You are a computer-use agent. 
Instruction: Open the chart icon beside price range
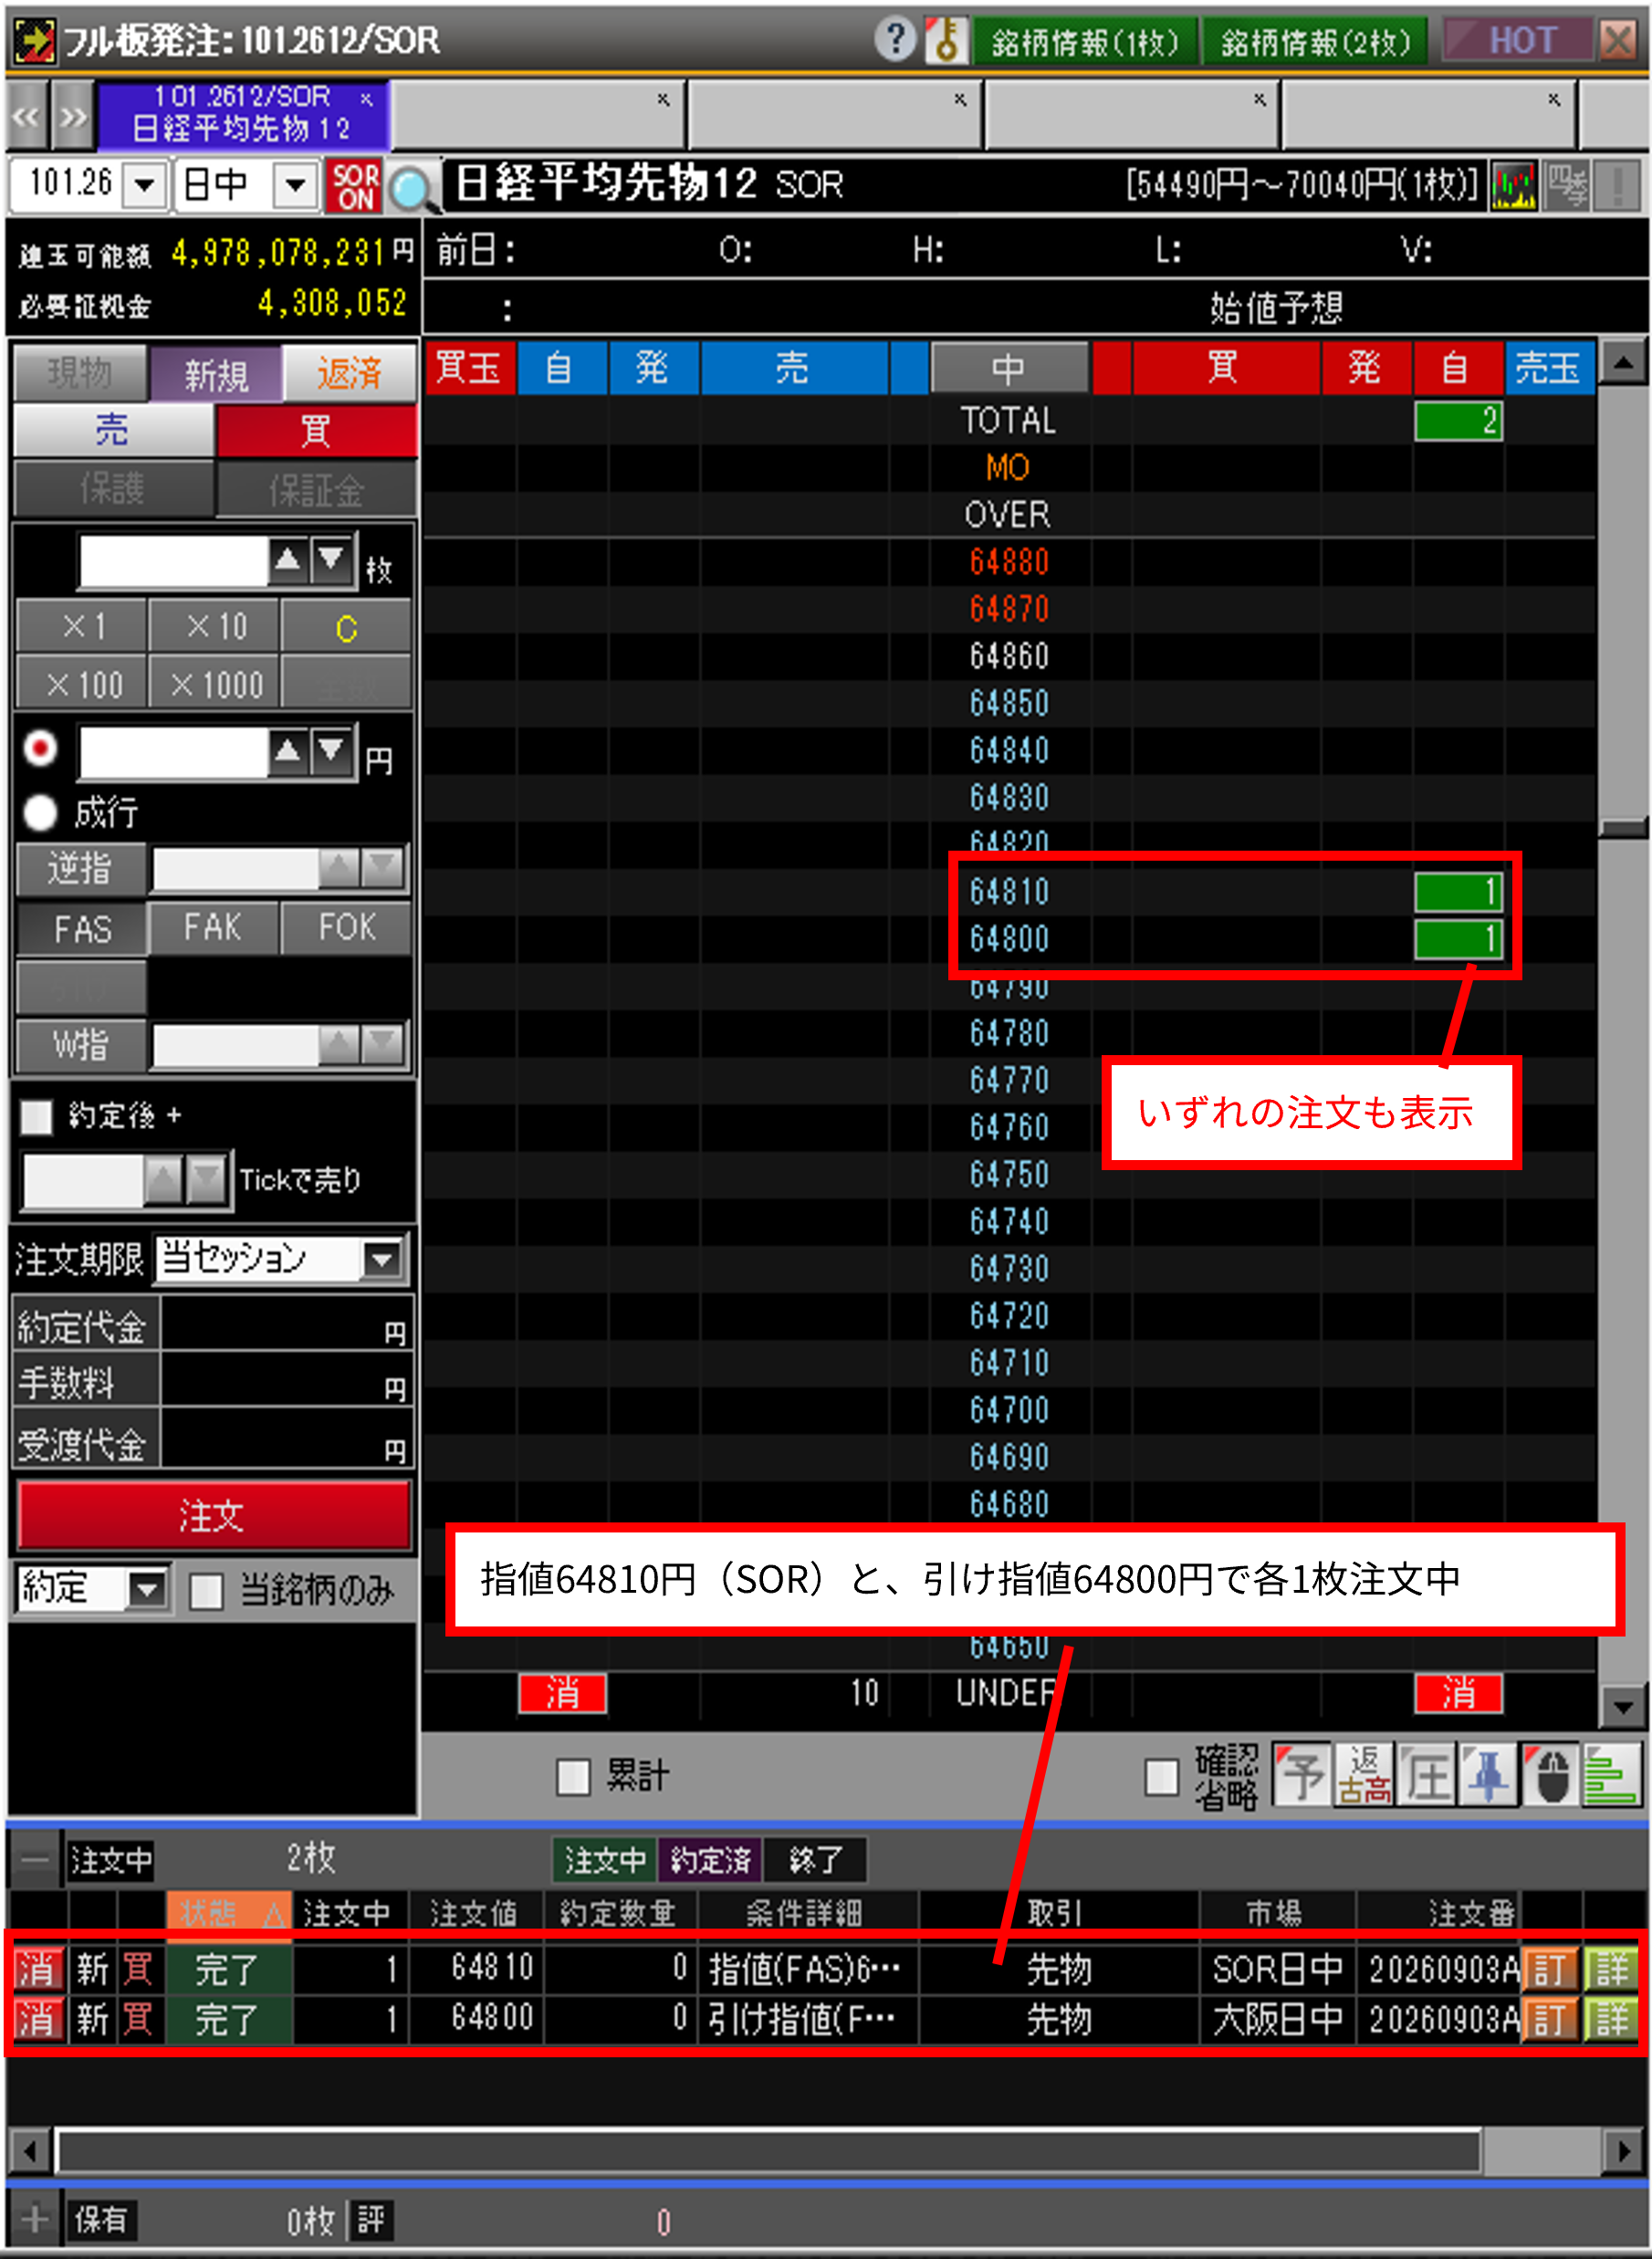pos(1513,186)
